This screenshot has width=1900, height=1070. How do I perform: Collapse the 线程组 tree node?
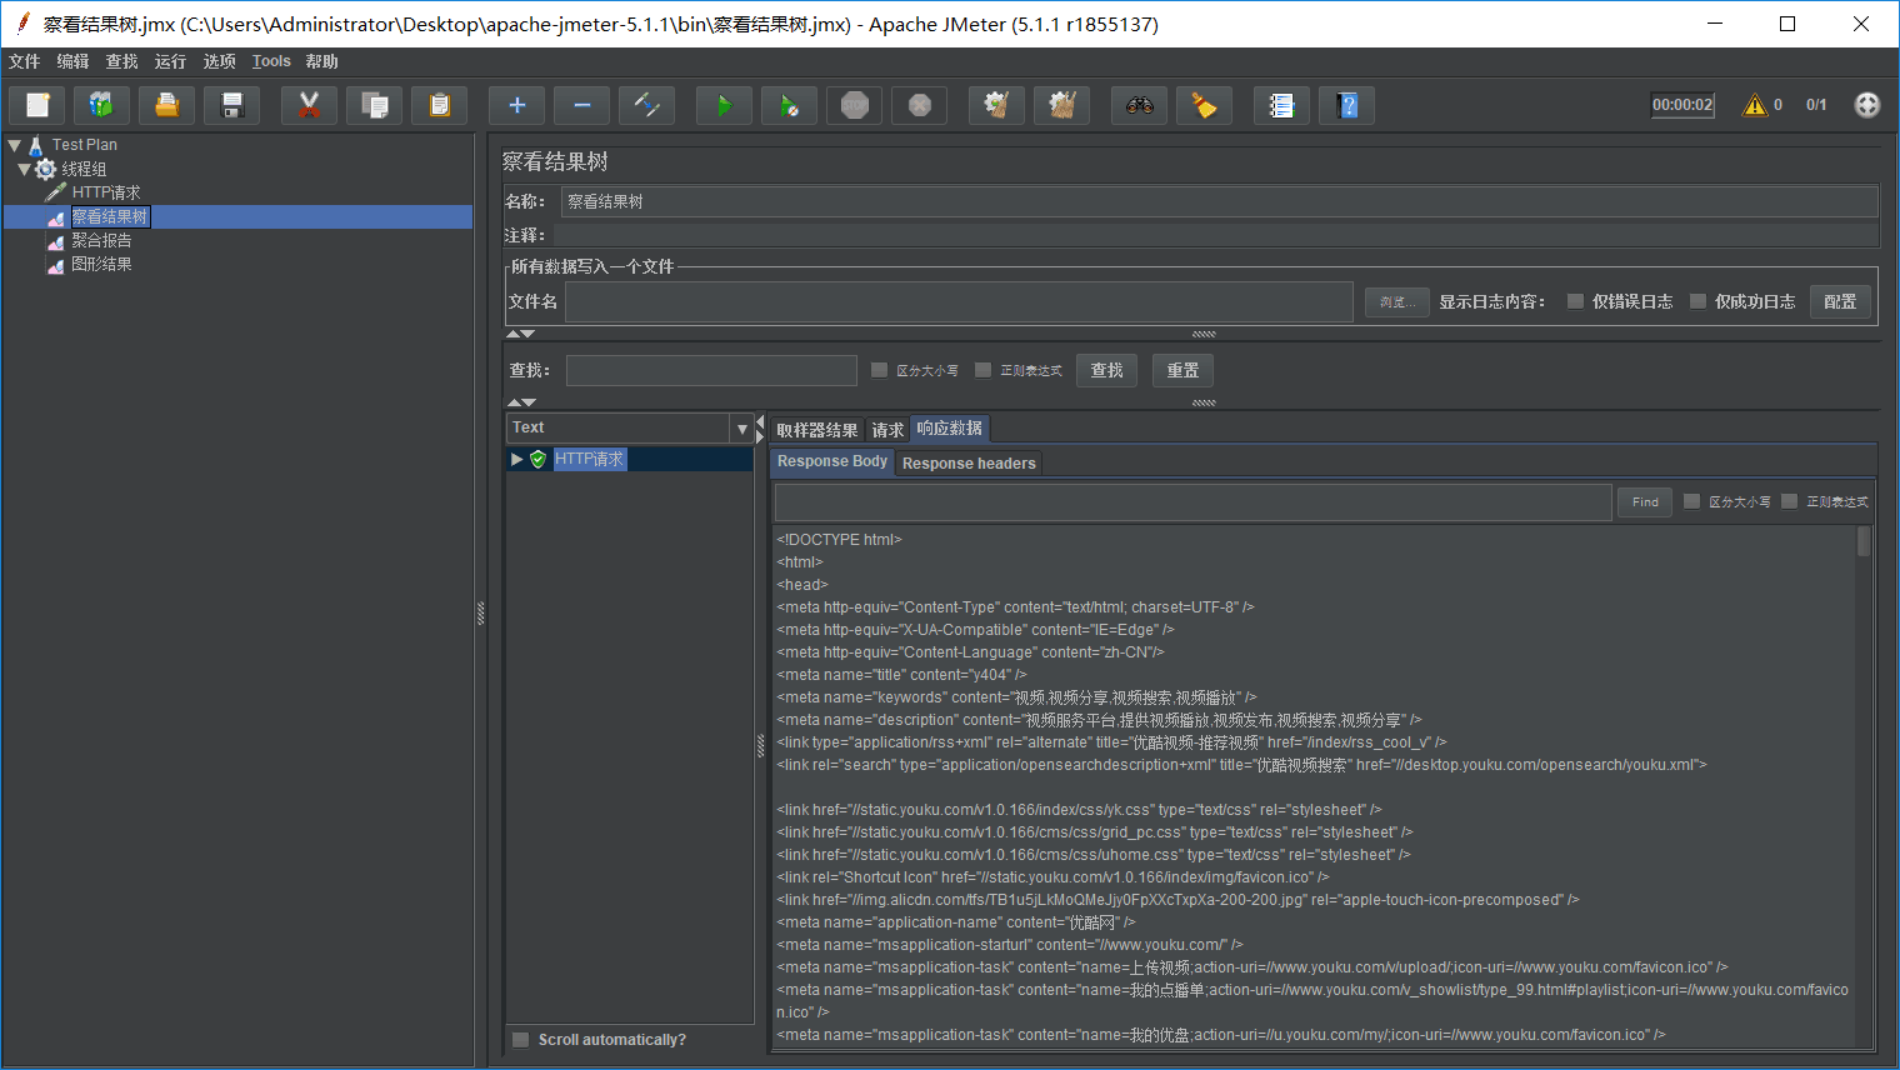[x=24, y=169]
